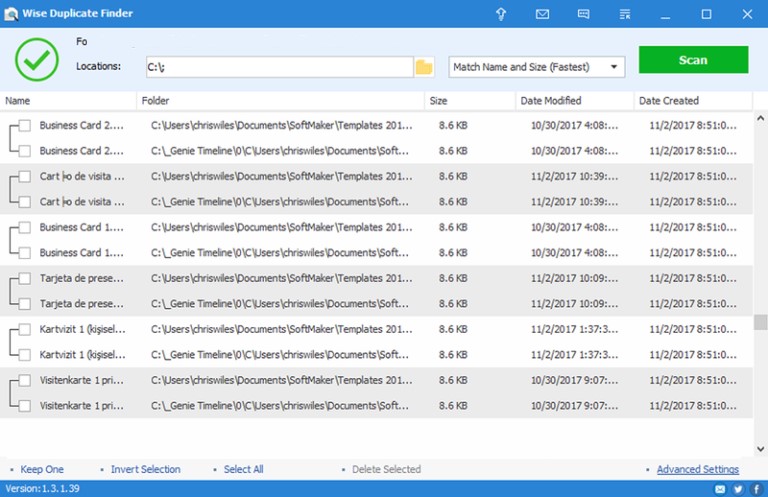Viewport: 768px width, 497px height.
Task: Check Tarjeta de prese in _Genie Timeline folder
Action: click(x=24, y=304)
